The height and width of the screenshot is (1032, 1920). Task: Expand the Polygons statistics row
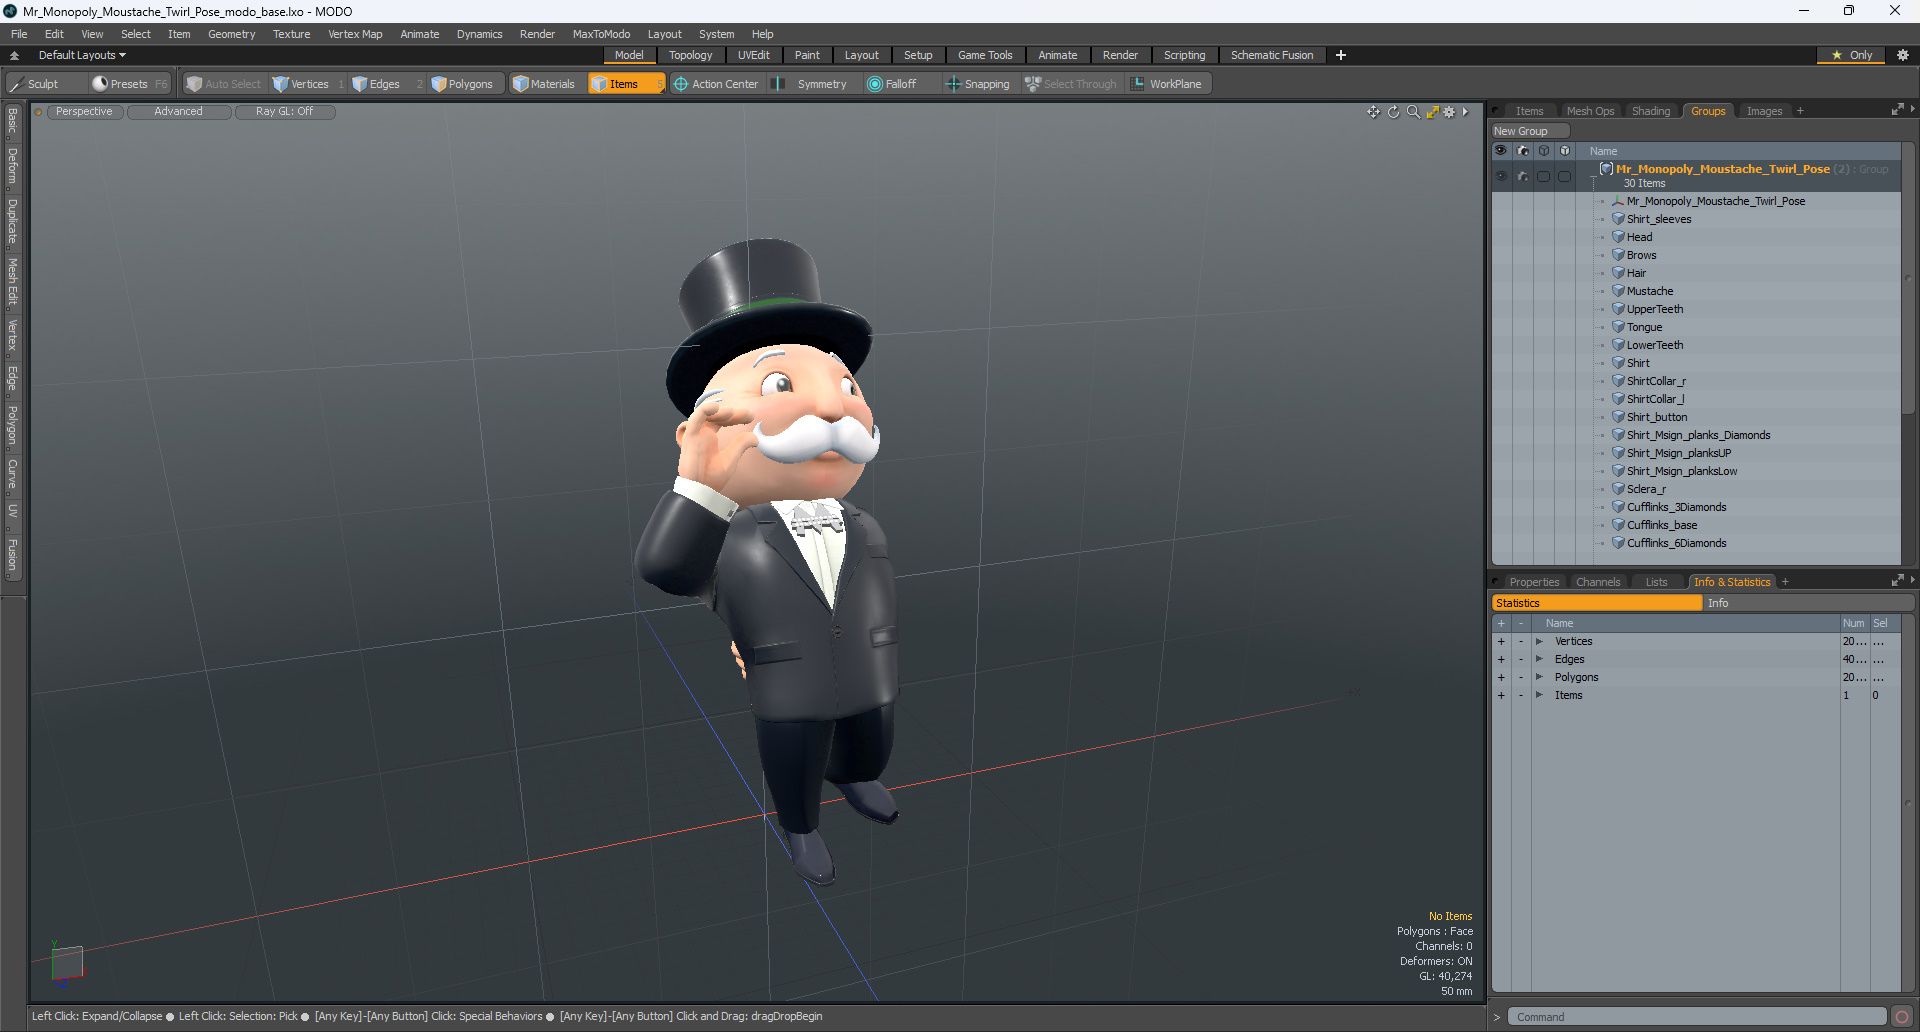click(x=1539, y=678)
